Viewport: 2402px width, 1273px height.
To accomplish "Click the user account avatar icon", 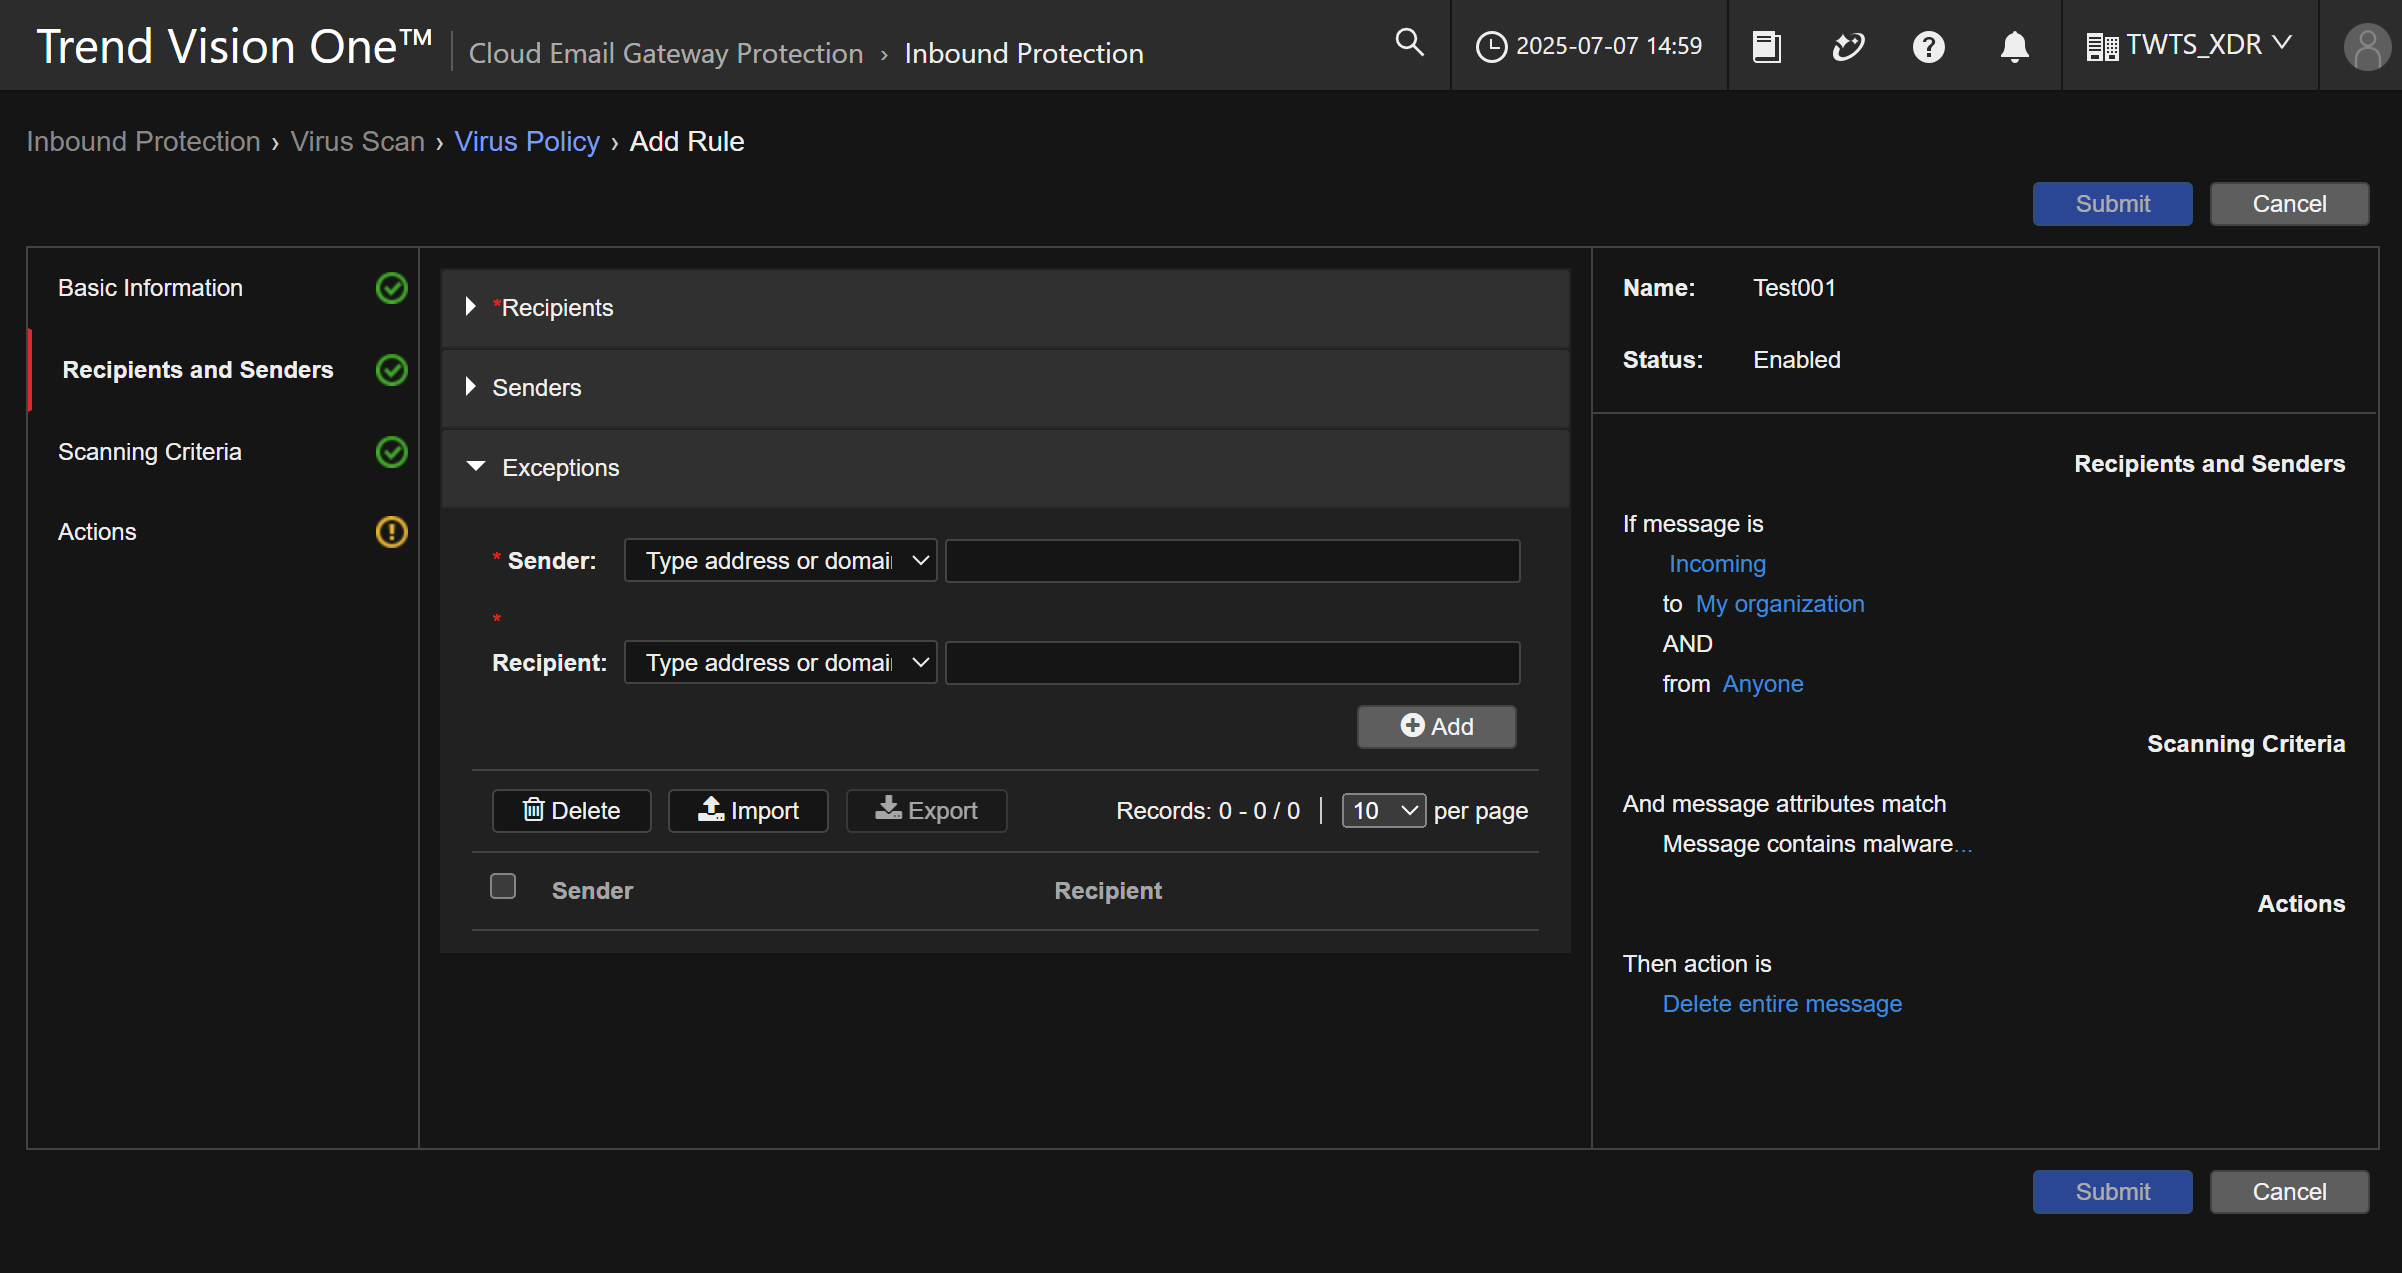I will 2366,46.
